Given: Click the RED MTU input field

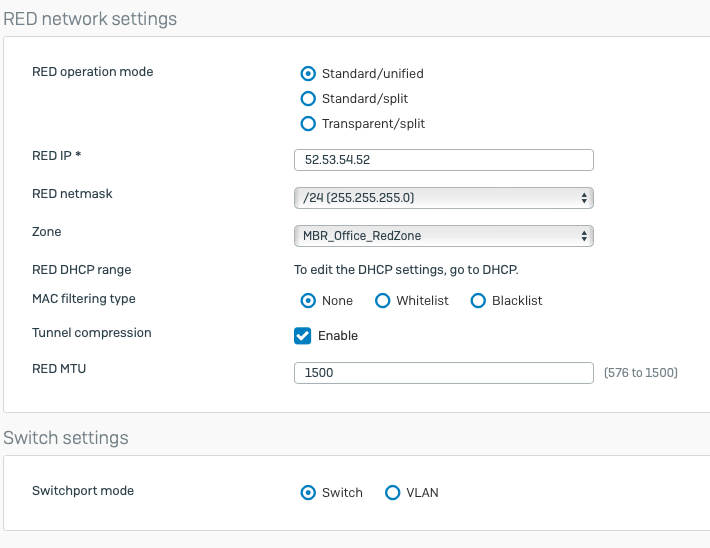Looking at the screenshot, I should 444,373.
